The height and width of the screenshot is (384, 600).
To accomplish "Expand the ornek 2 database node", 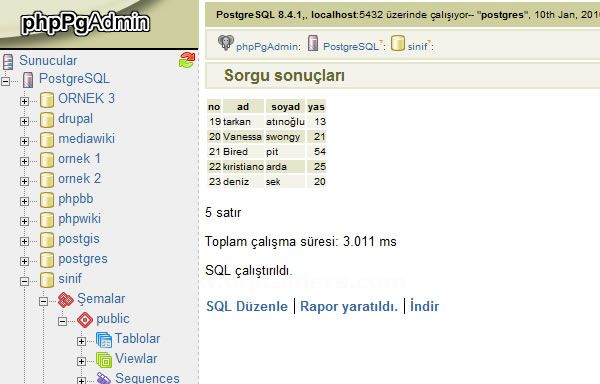I will click(24, 181).
